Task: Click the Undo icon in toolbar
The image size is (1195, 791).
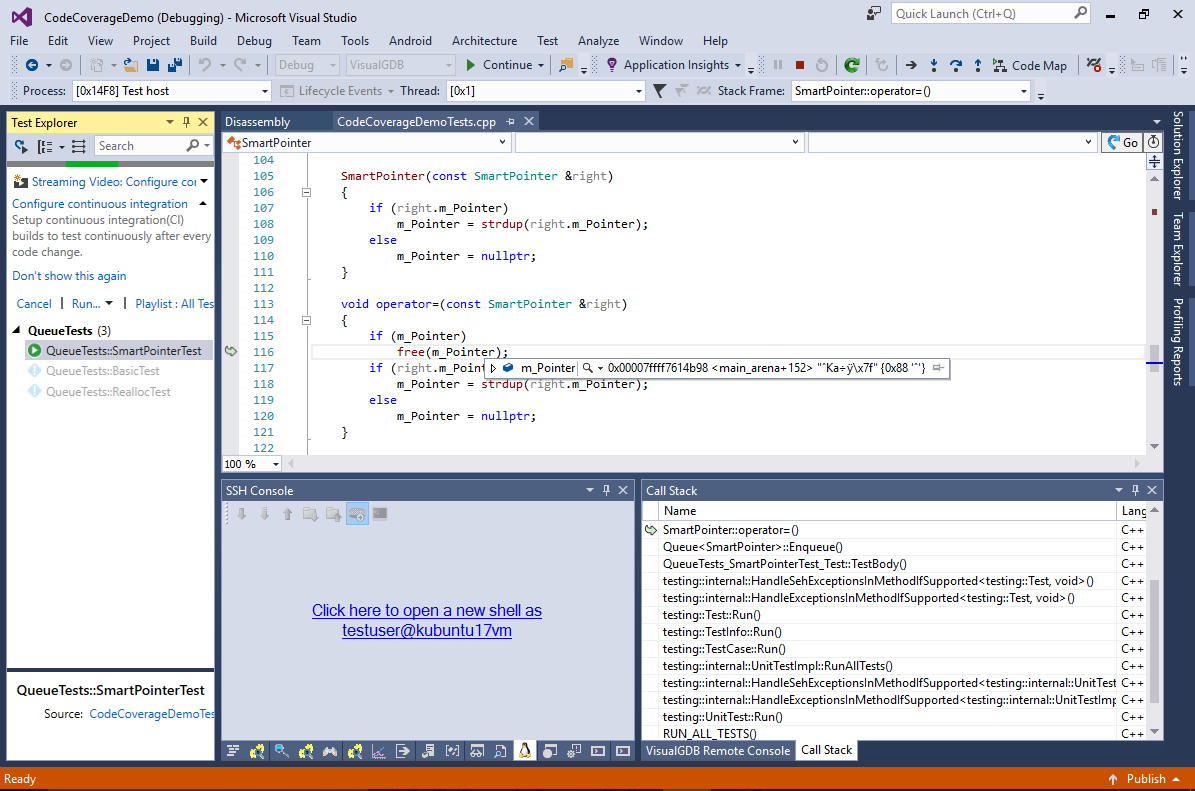Action: [x=205, y=66]
